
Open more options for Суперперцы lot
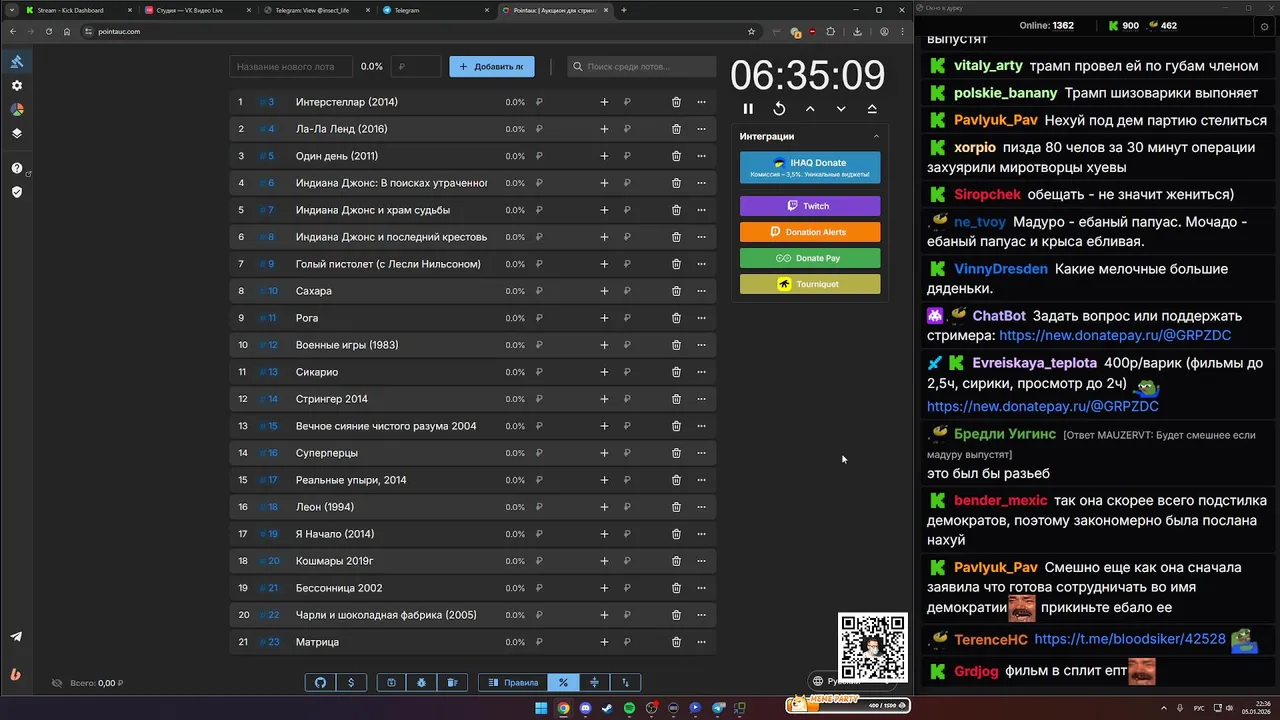(701, 453)
